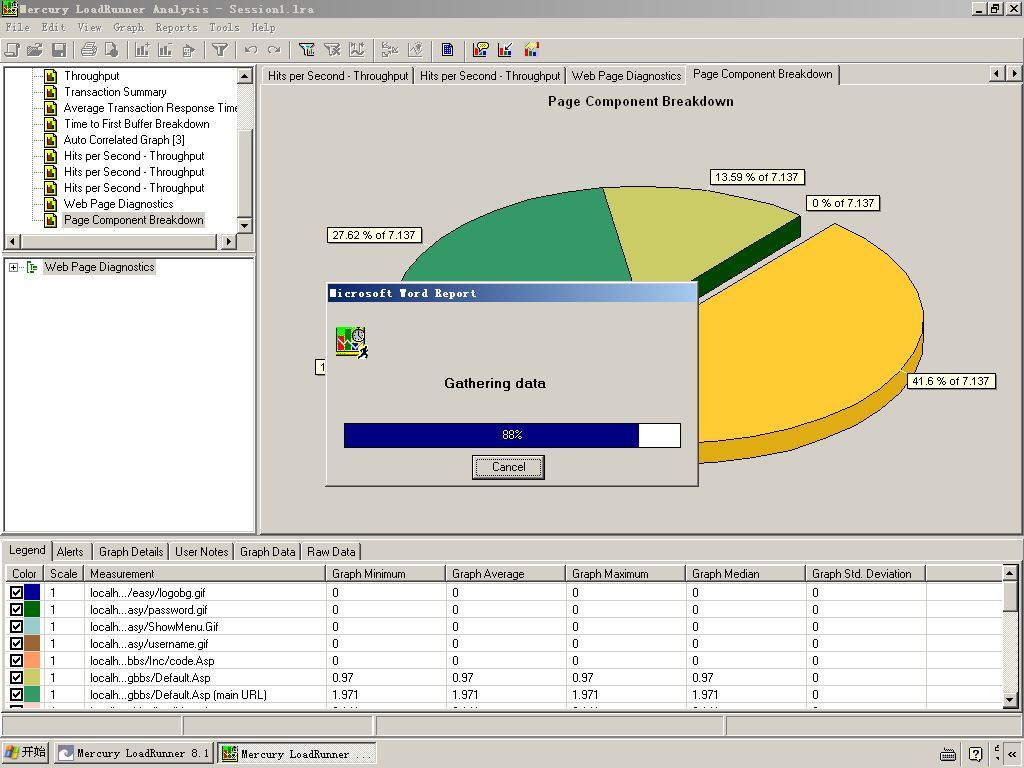
Task: Click the 开始 Start button
Action: coord(25,753)
